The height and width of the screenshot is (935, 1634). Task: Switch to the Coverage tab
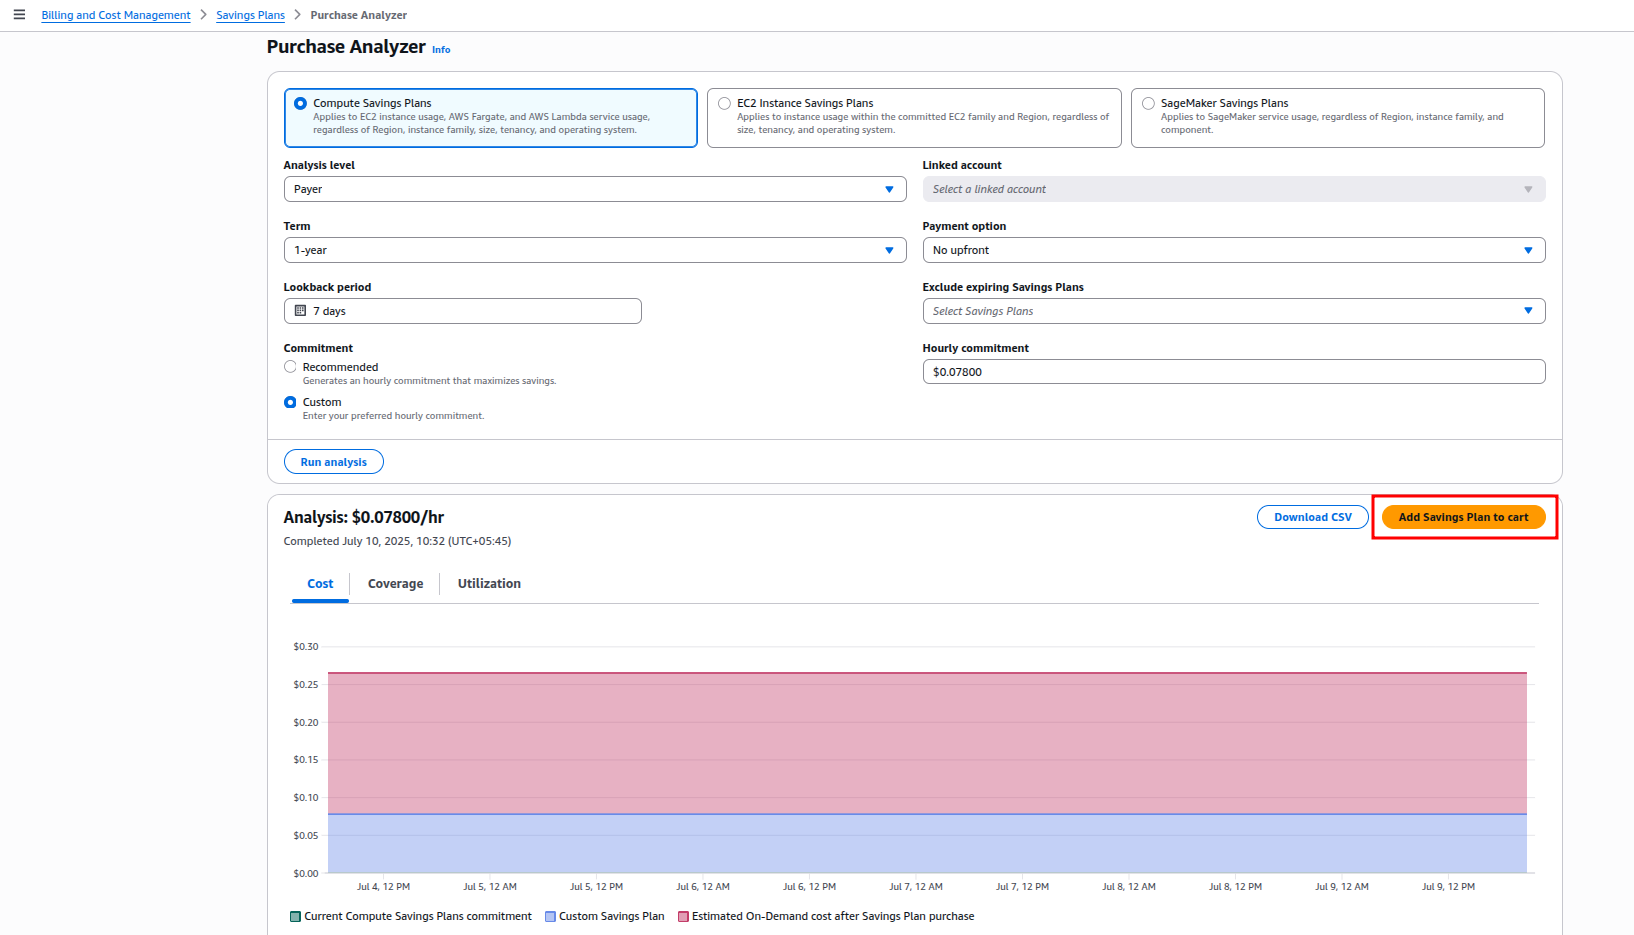point(395,584)
